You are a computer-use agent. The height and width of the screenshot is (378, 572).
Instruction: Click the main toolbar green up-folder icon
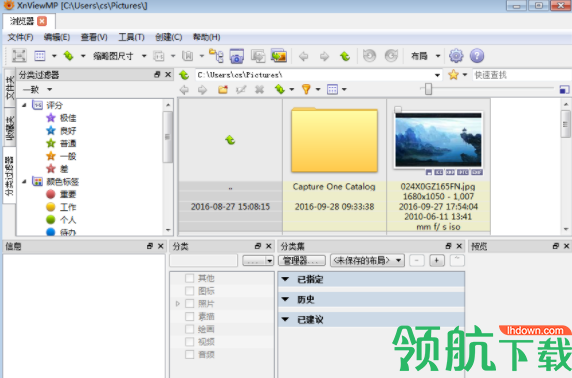click(x=345, y=56)
